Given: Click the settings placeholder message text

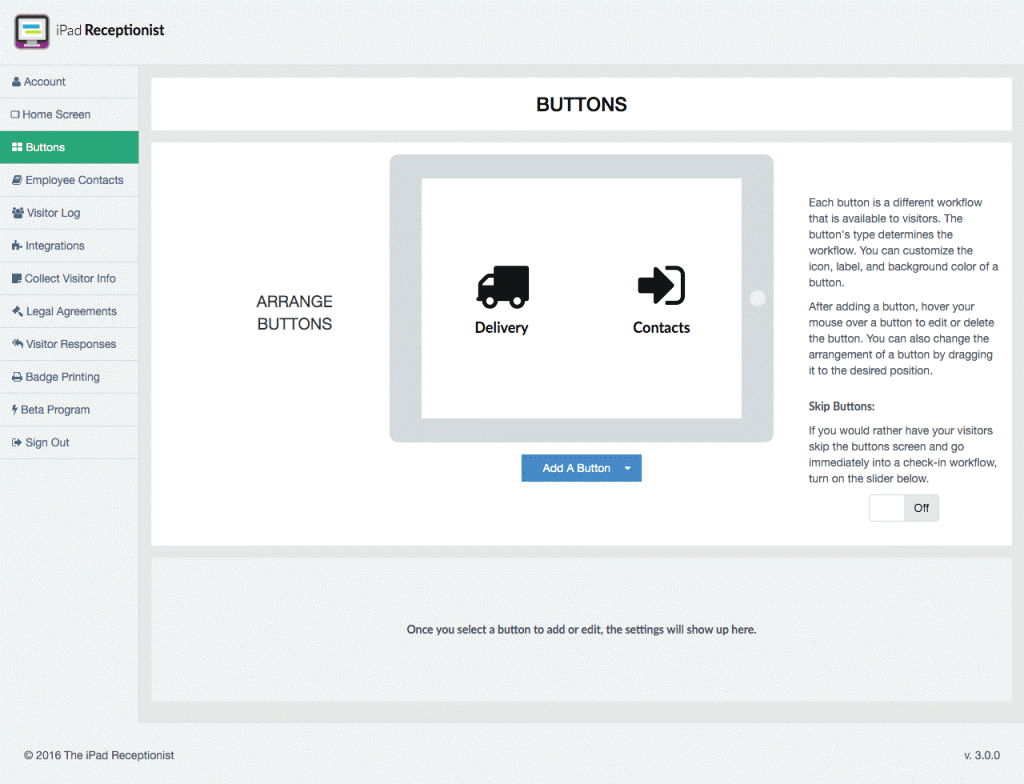Looking at the screenshot, I should pos(581,630).
